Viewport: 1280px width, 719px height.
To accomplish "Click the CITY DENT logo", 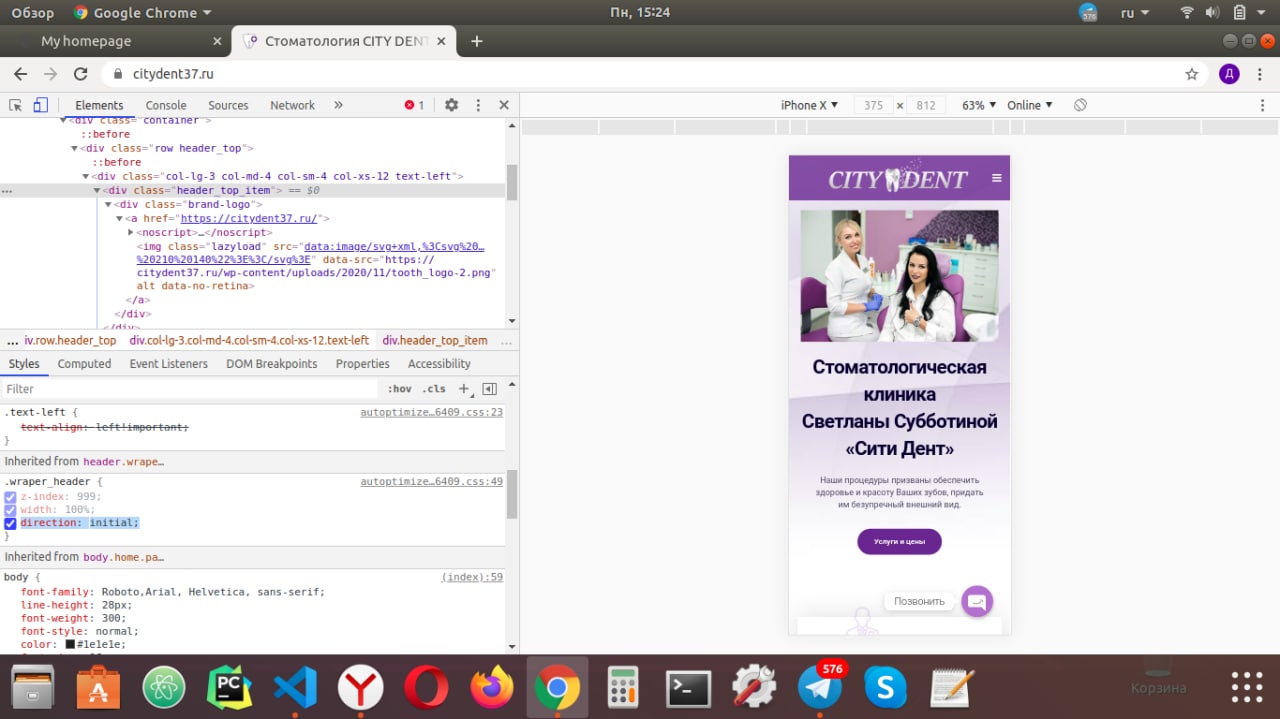I will (898, 179).
